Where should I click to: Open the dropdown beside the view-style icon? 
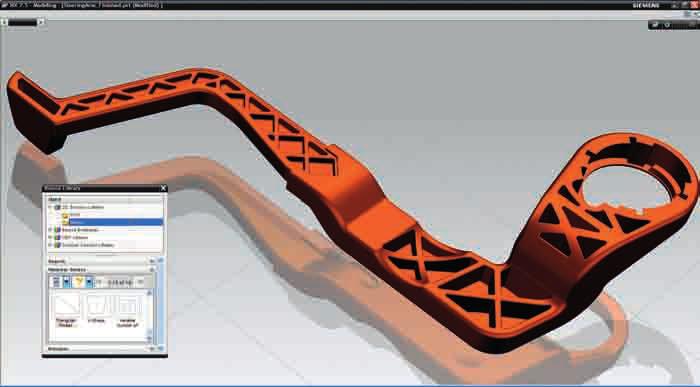tap(67, 282)
